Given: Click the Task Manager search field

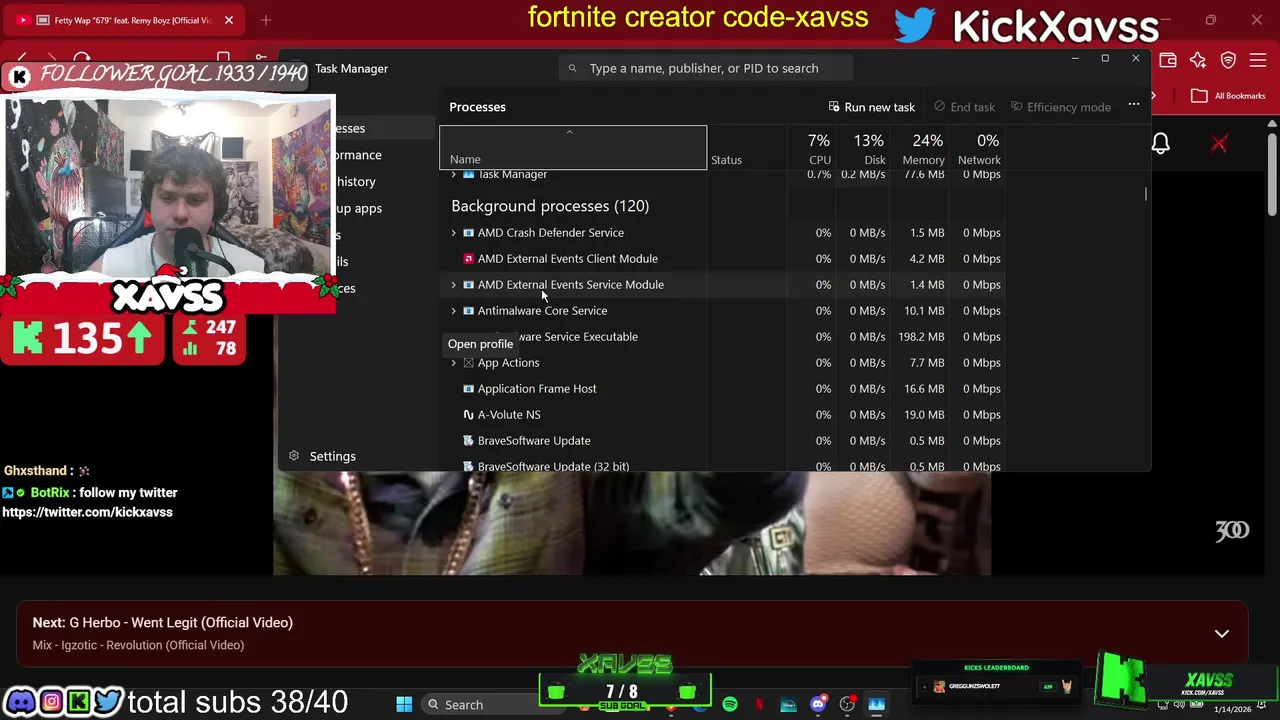Looking at the screenshot, I should tap(705, 68).
